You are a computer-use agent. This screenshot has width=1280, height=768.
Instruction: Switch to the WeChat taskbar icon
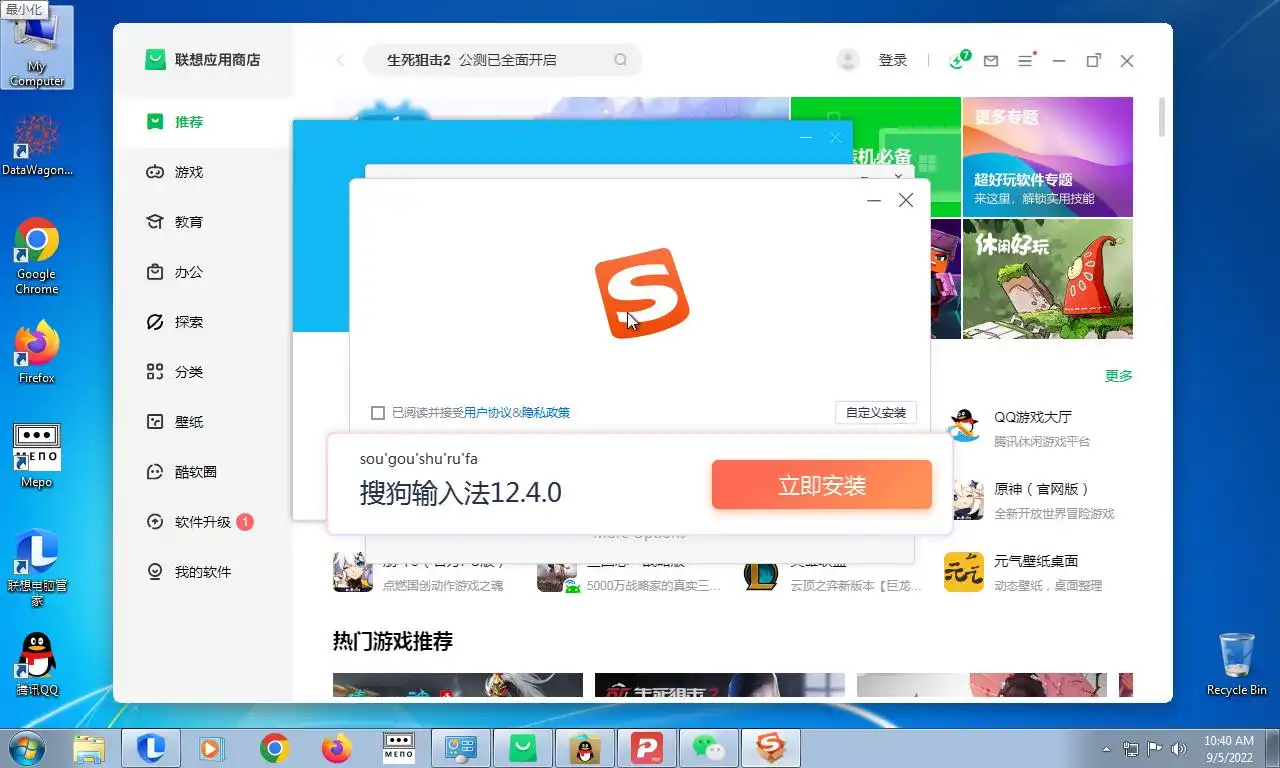pyautogui.click(x=708, y=748)
